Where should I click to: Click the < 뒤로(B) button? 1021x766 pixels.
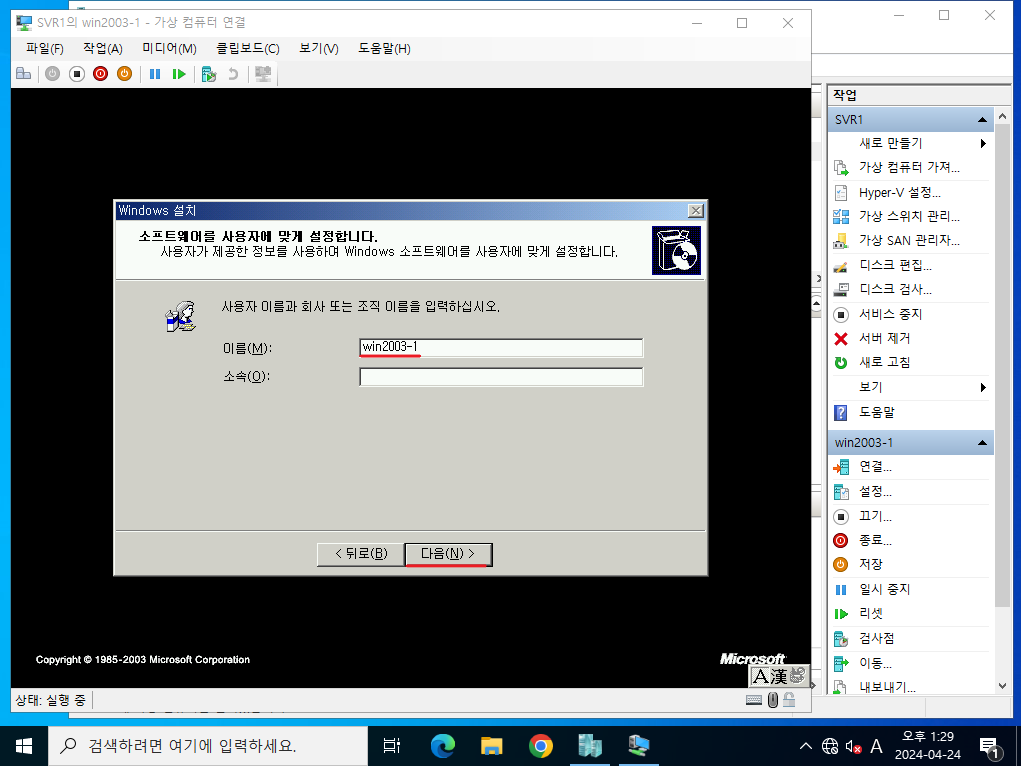(361, 554)
